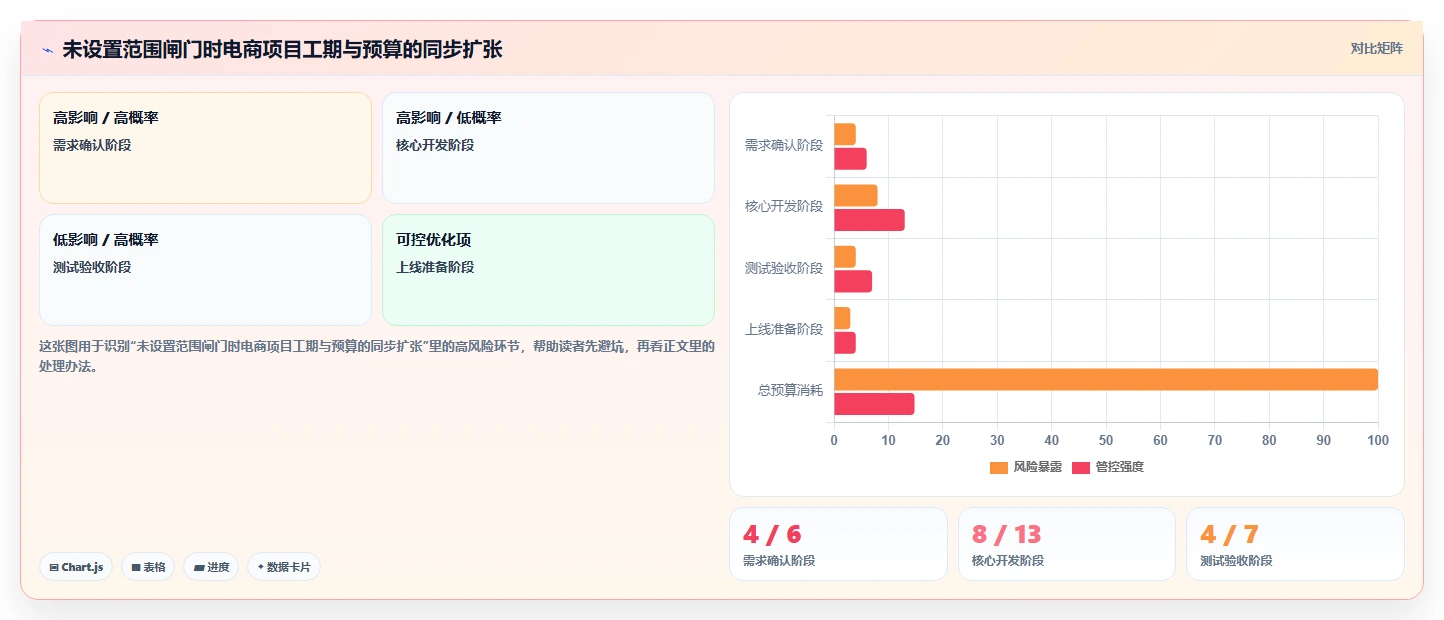Click the 进度 tag chip
This screenshot has height=620, width=1444.
coord(211,567)
